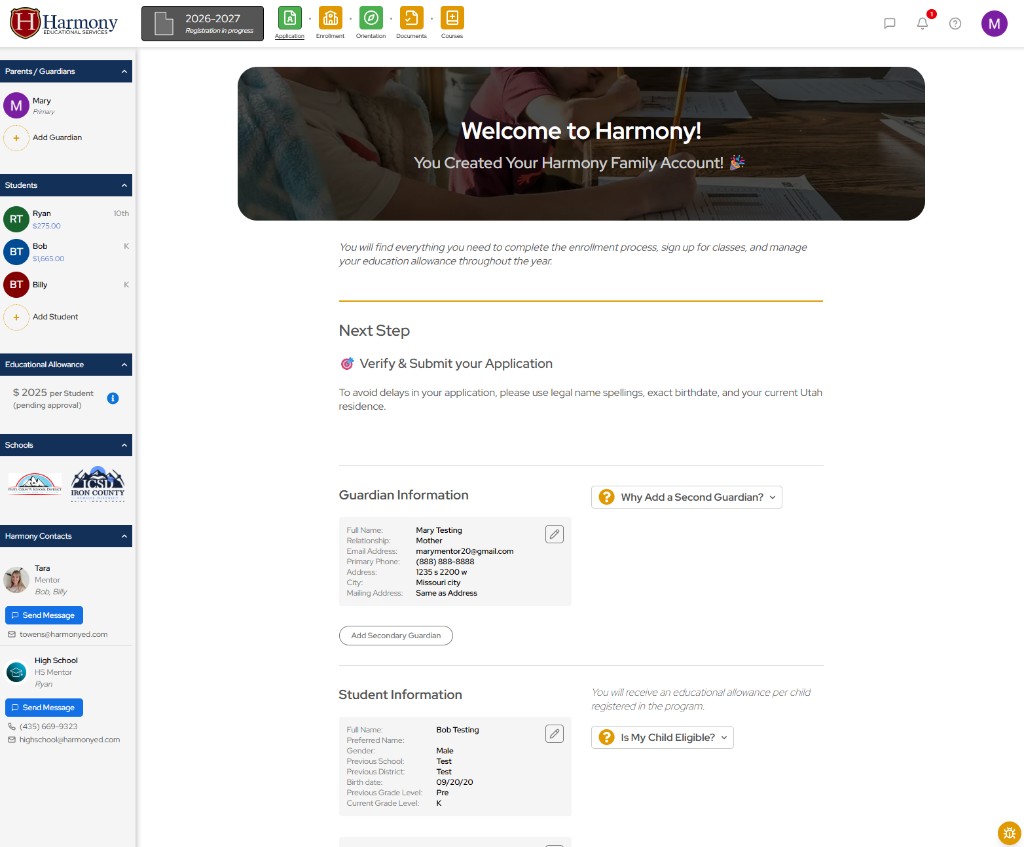Click phone number (435) 669-9323
Screen dimensions: 1024x847
point(48,726)
